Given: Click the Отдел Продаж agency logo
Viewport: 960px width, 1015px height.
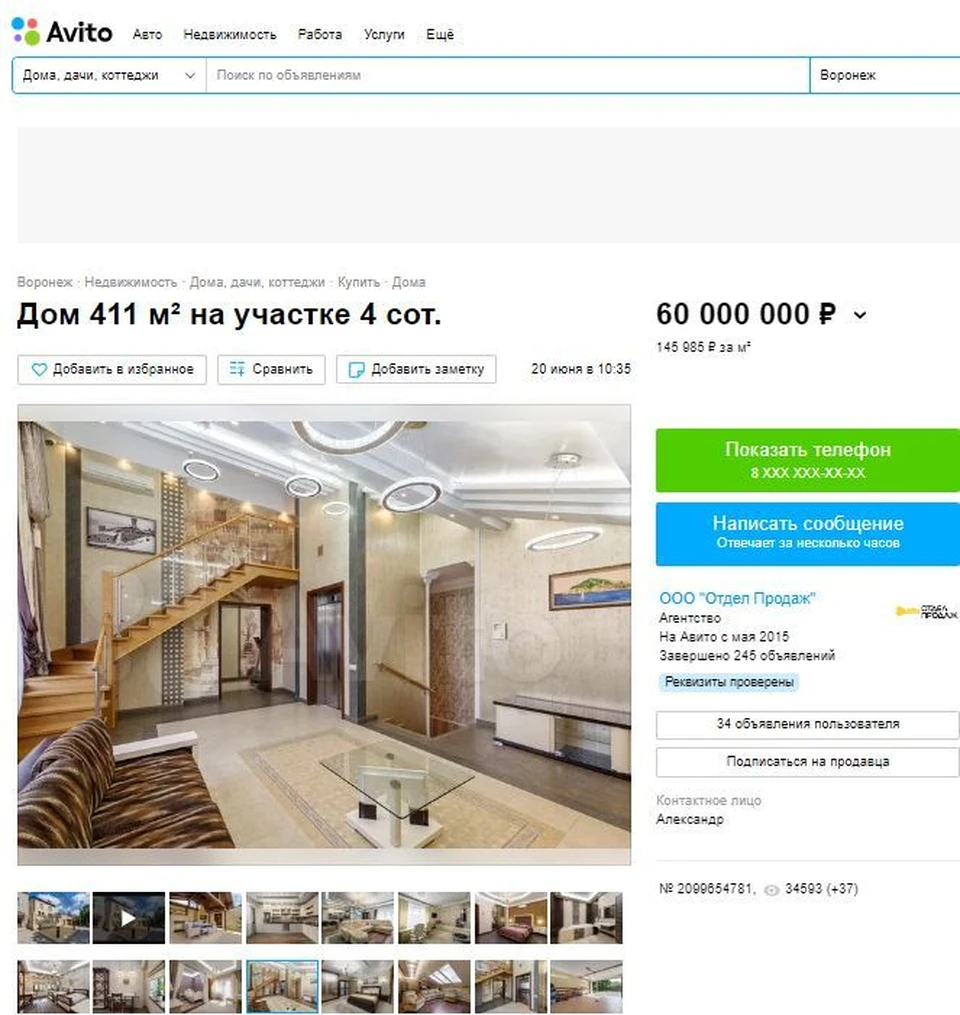Looking at the screenshot, I should coord(926,611).
